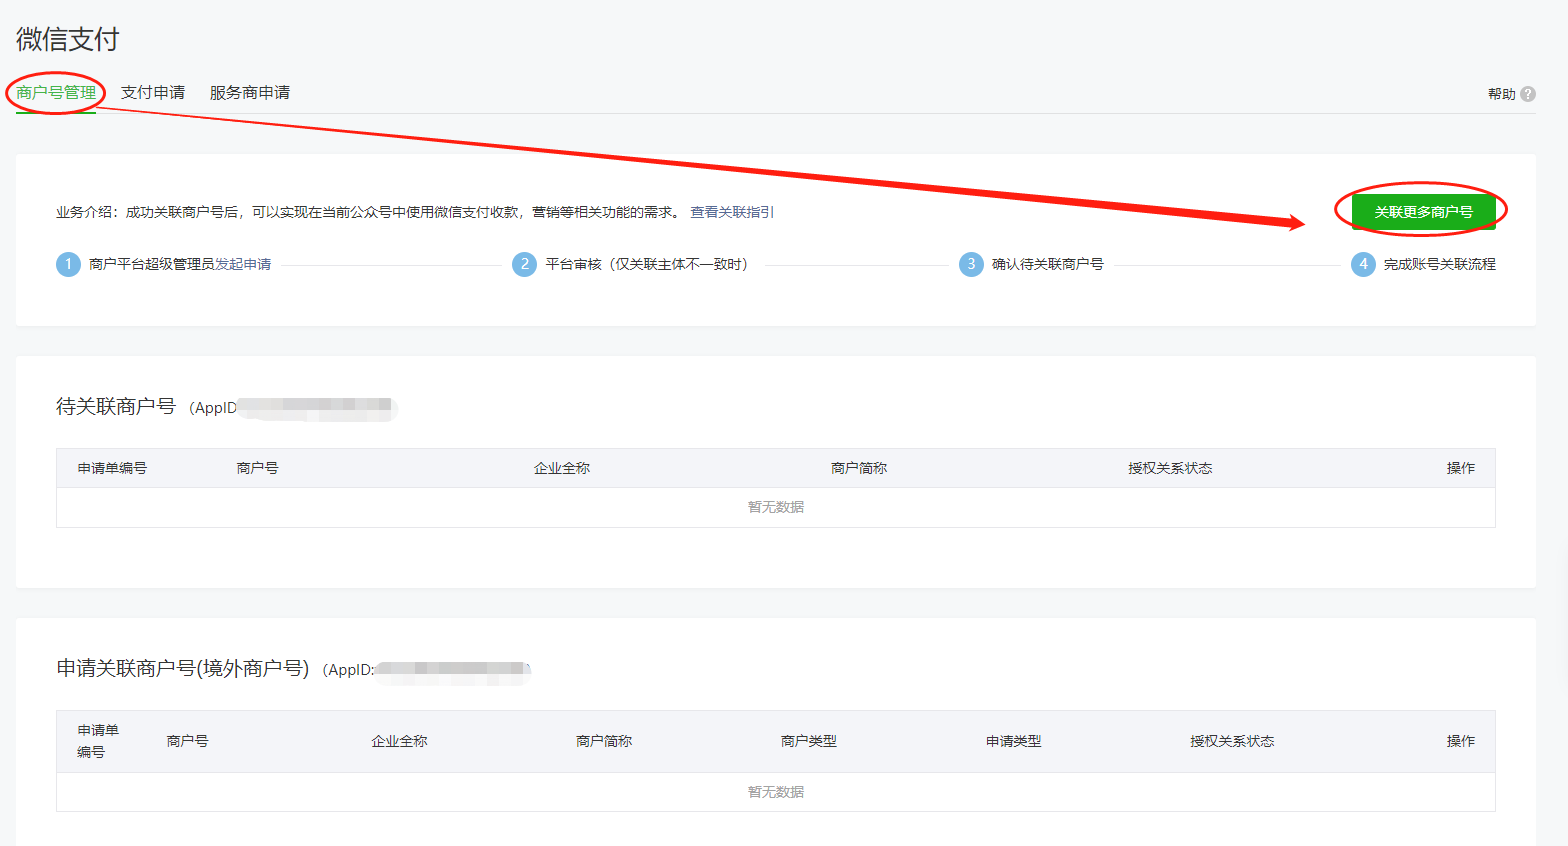Click 操作 header in 境外商户号 table
This screenshot has width=1568, height=846.
1461,741
